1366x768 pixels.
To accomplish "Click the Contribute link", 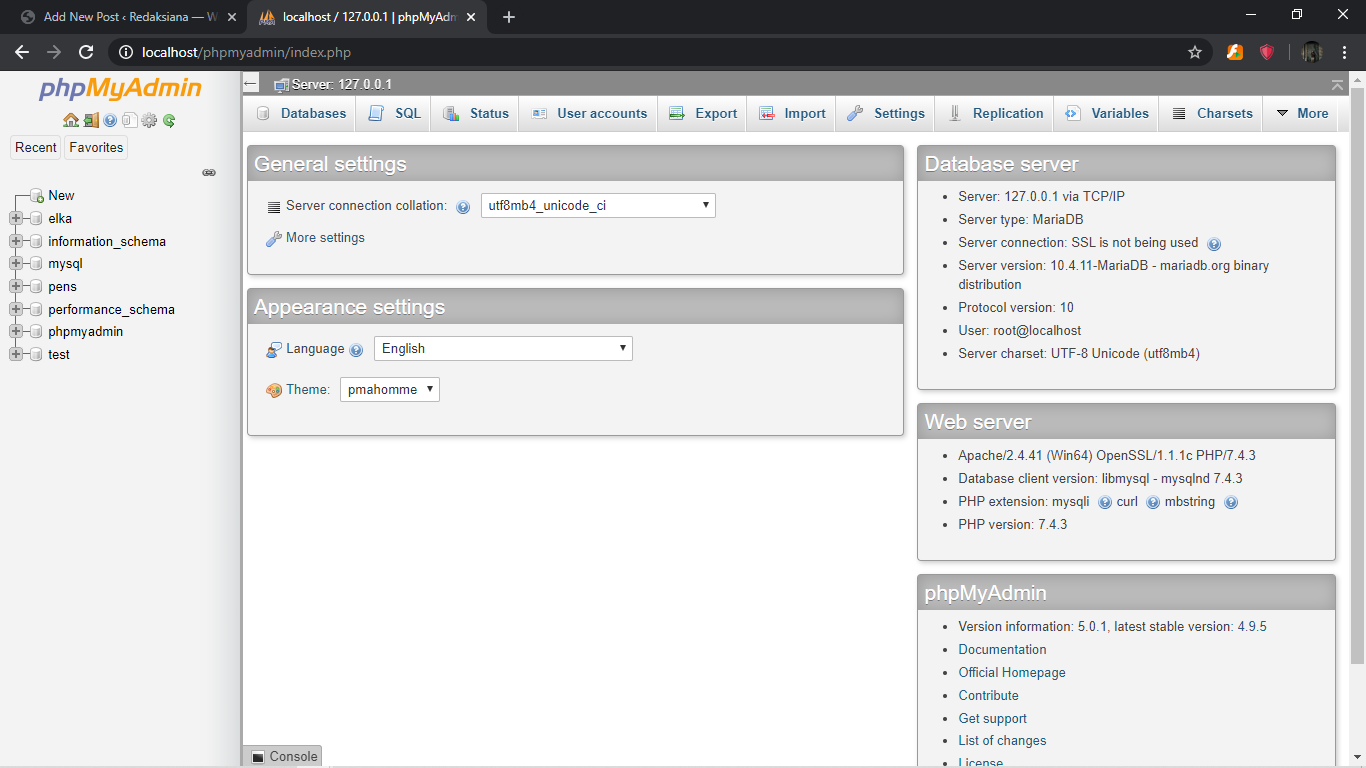I will pos(988,696).
